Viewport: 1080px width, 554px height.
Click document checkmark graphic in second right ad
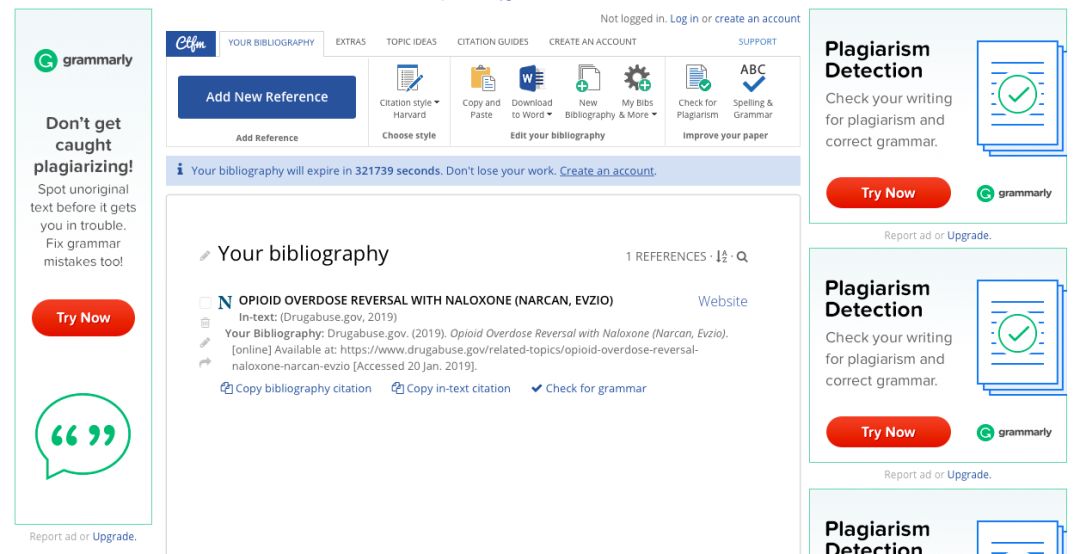tap(1020, 336)
